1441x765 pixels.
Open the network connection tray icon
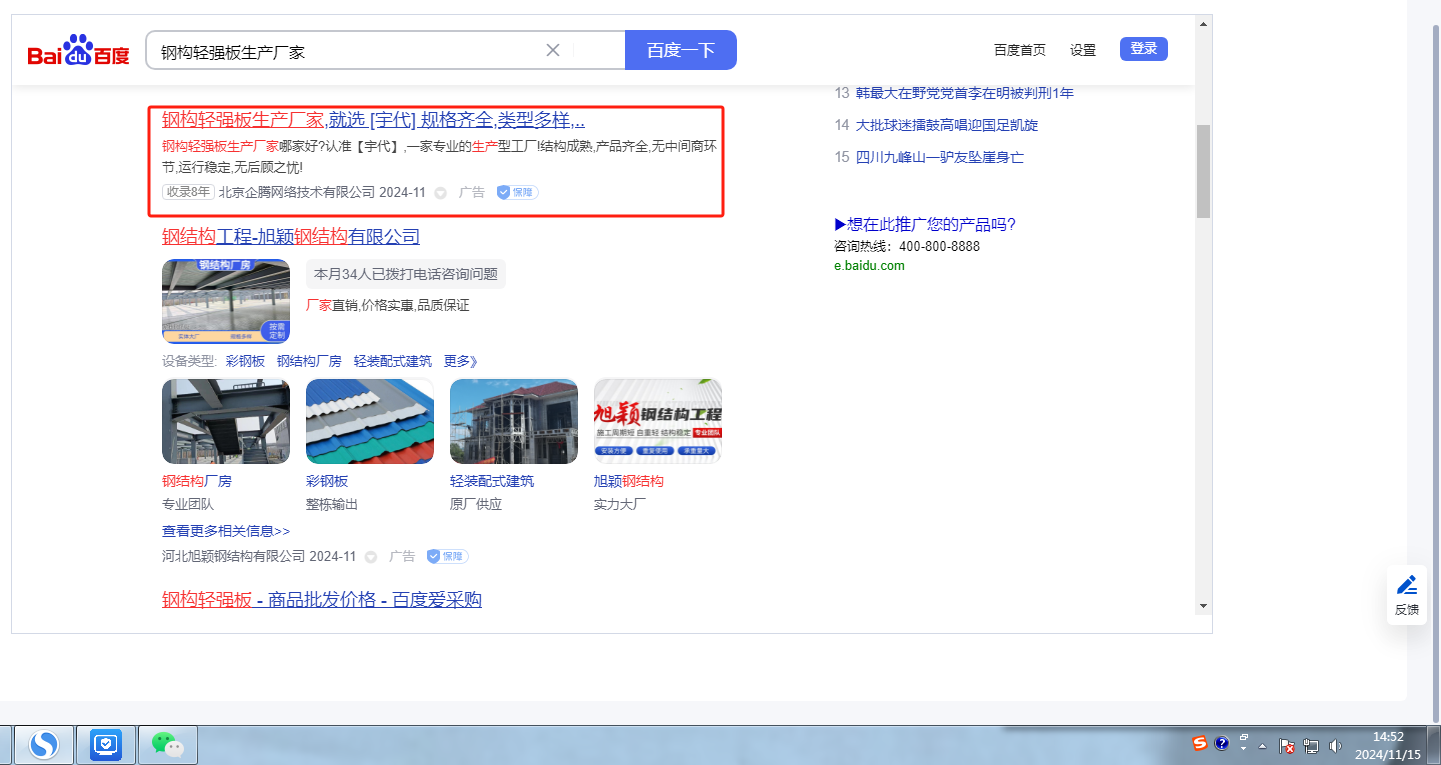1312,746
